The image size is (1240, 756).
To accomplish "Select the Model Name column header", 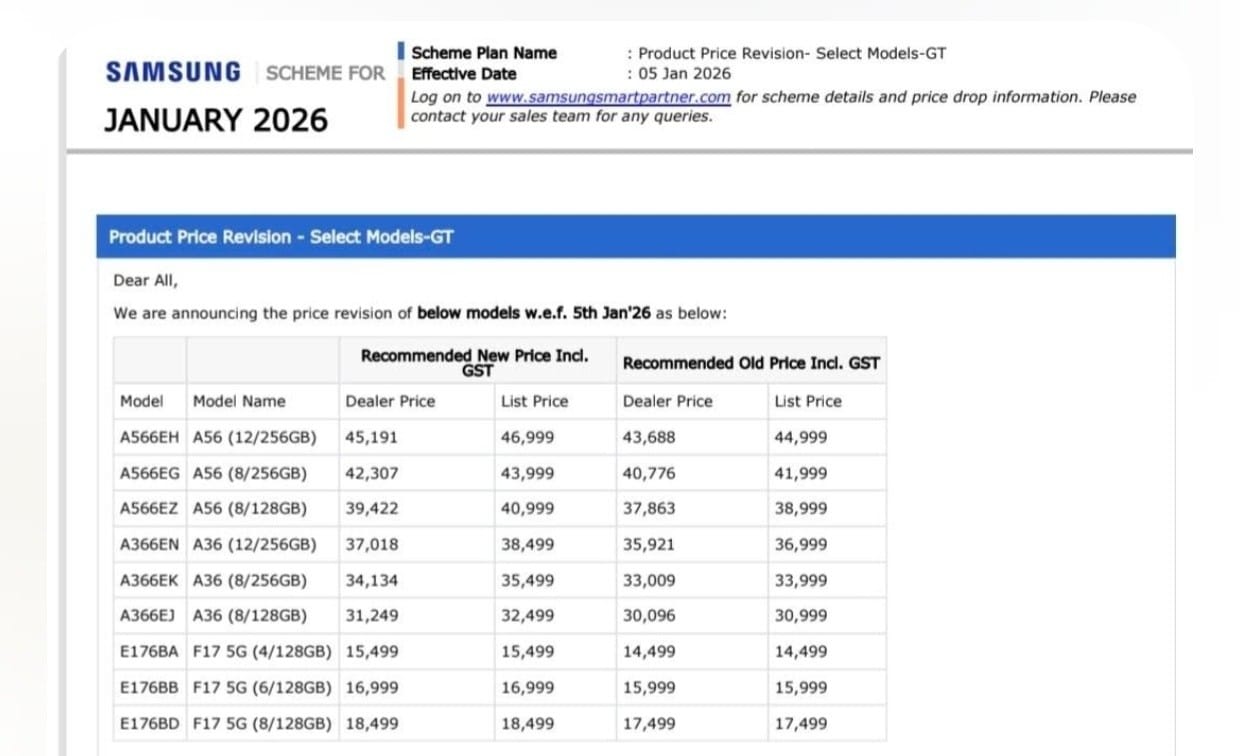I will click(x=239, y=401).
